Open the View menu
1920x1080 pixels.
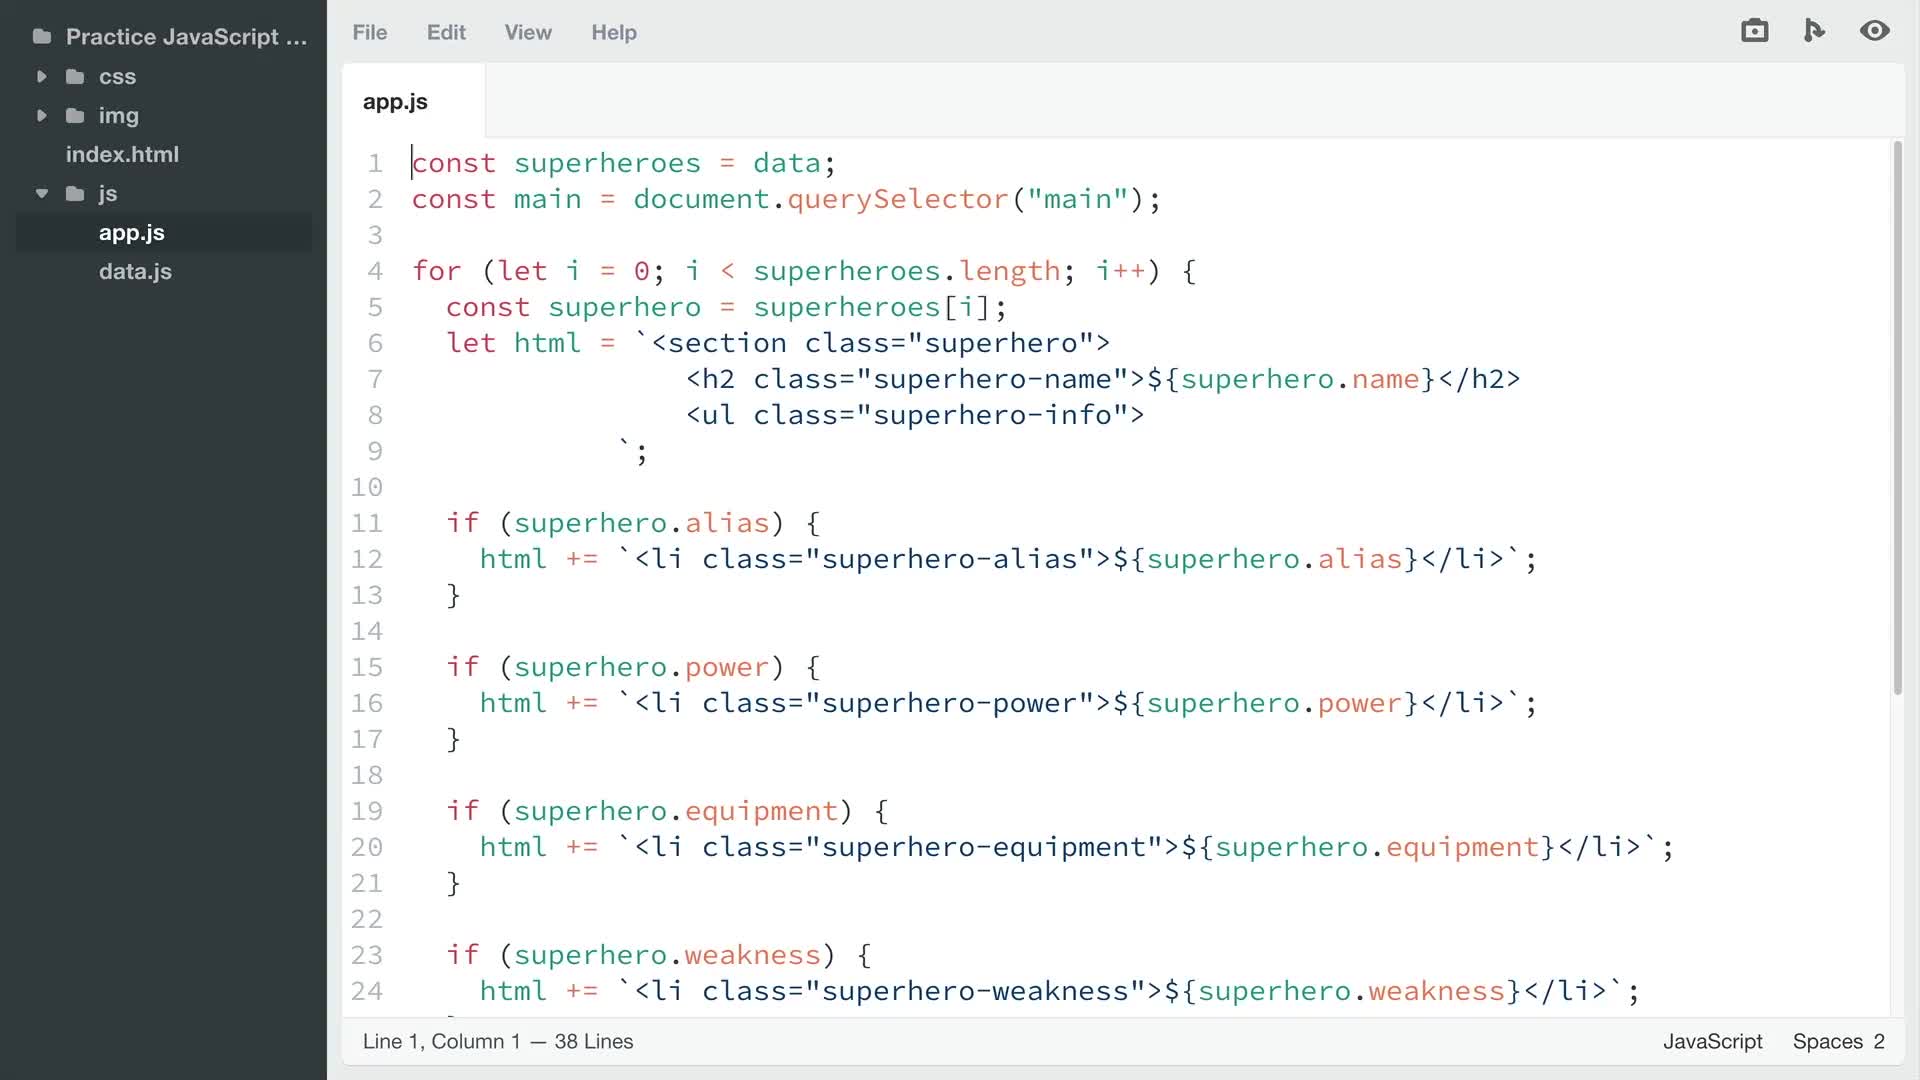click(x=528, y=32)
